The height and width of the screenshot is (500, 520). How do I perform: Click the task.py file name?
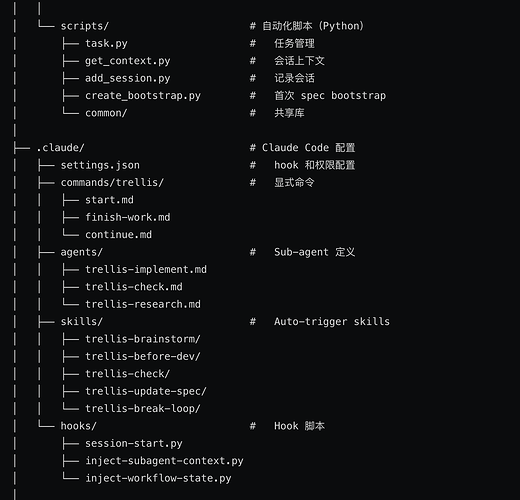(x=106, y=44)
